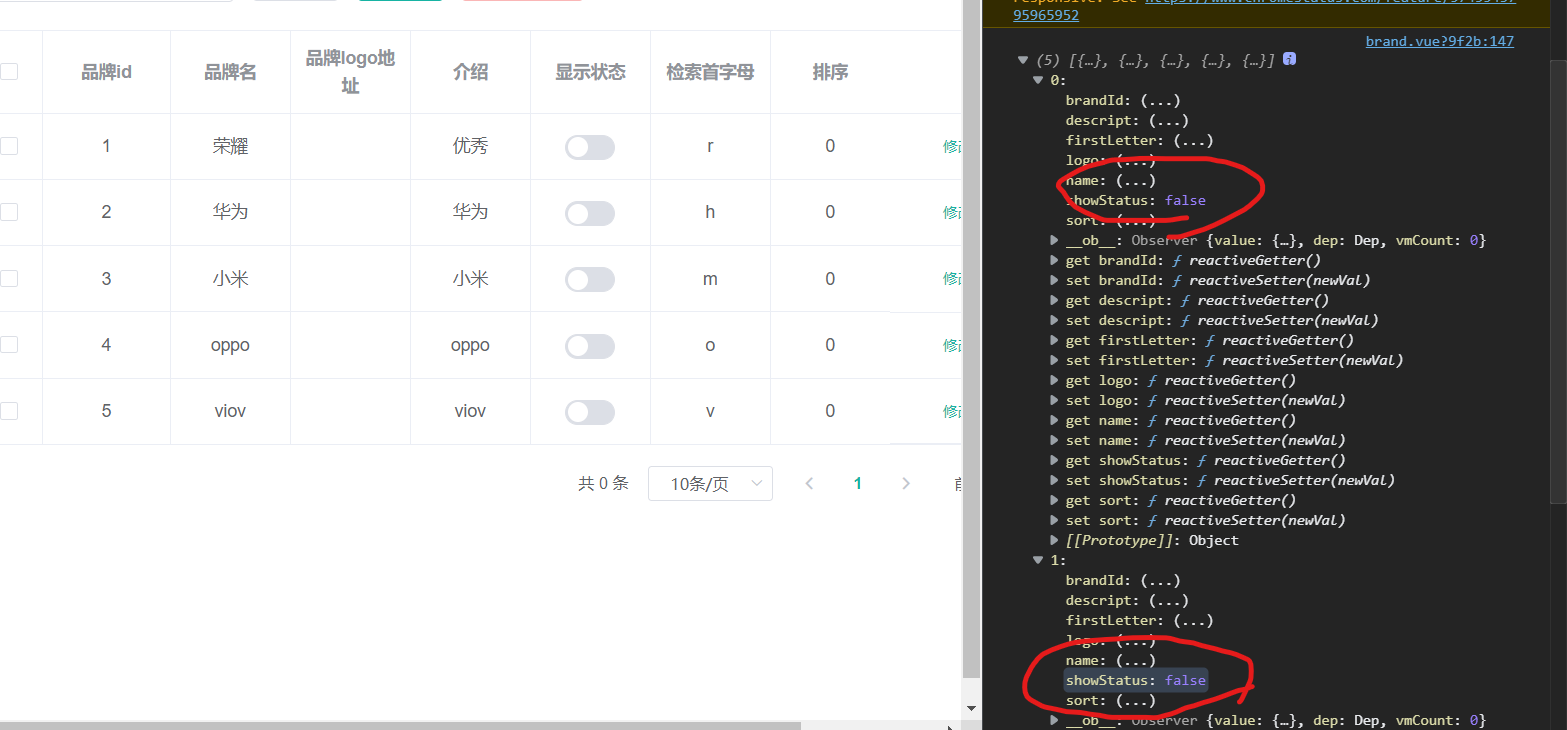Click the 共 0 条 total count text
1567x730 pixels.
(603, 484)
